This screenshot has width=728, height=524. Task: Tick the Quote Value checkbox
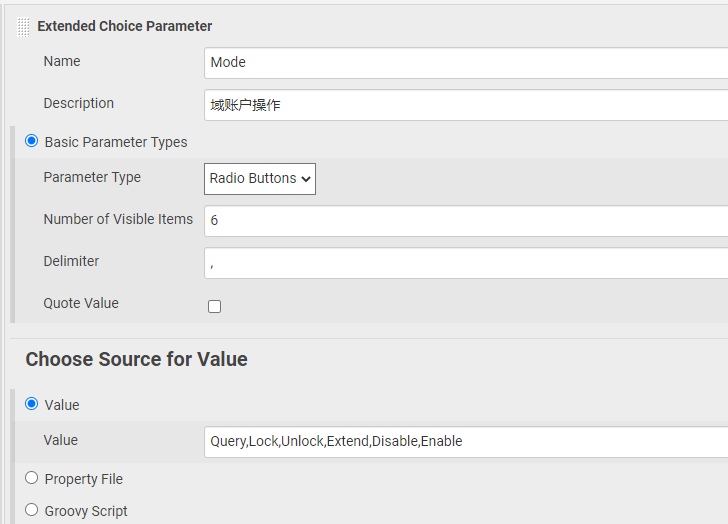tap(214, 306)
